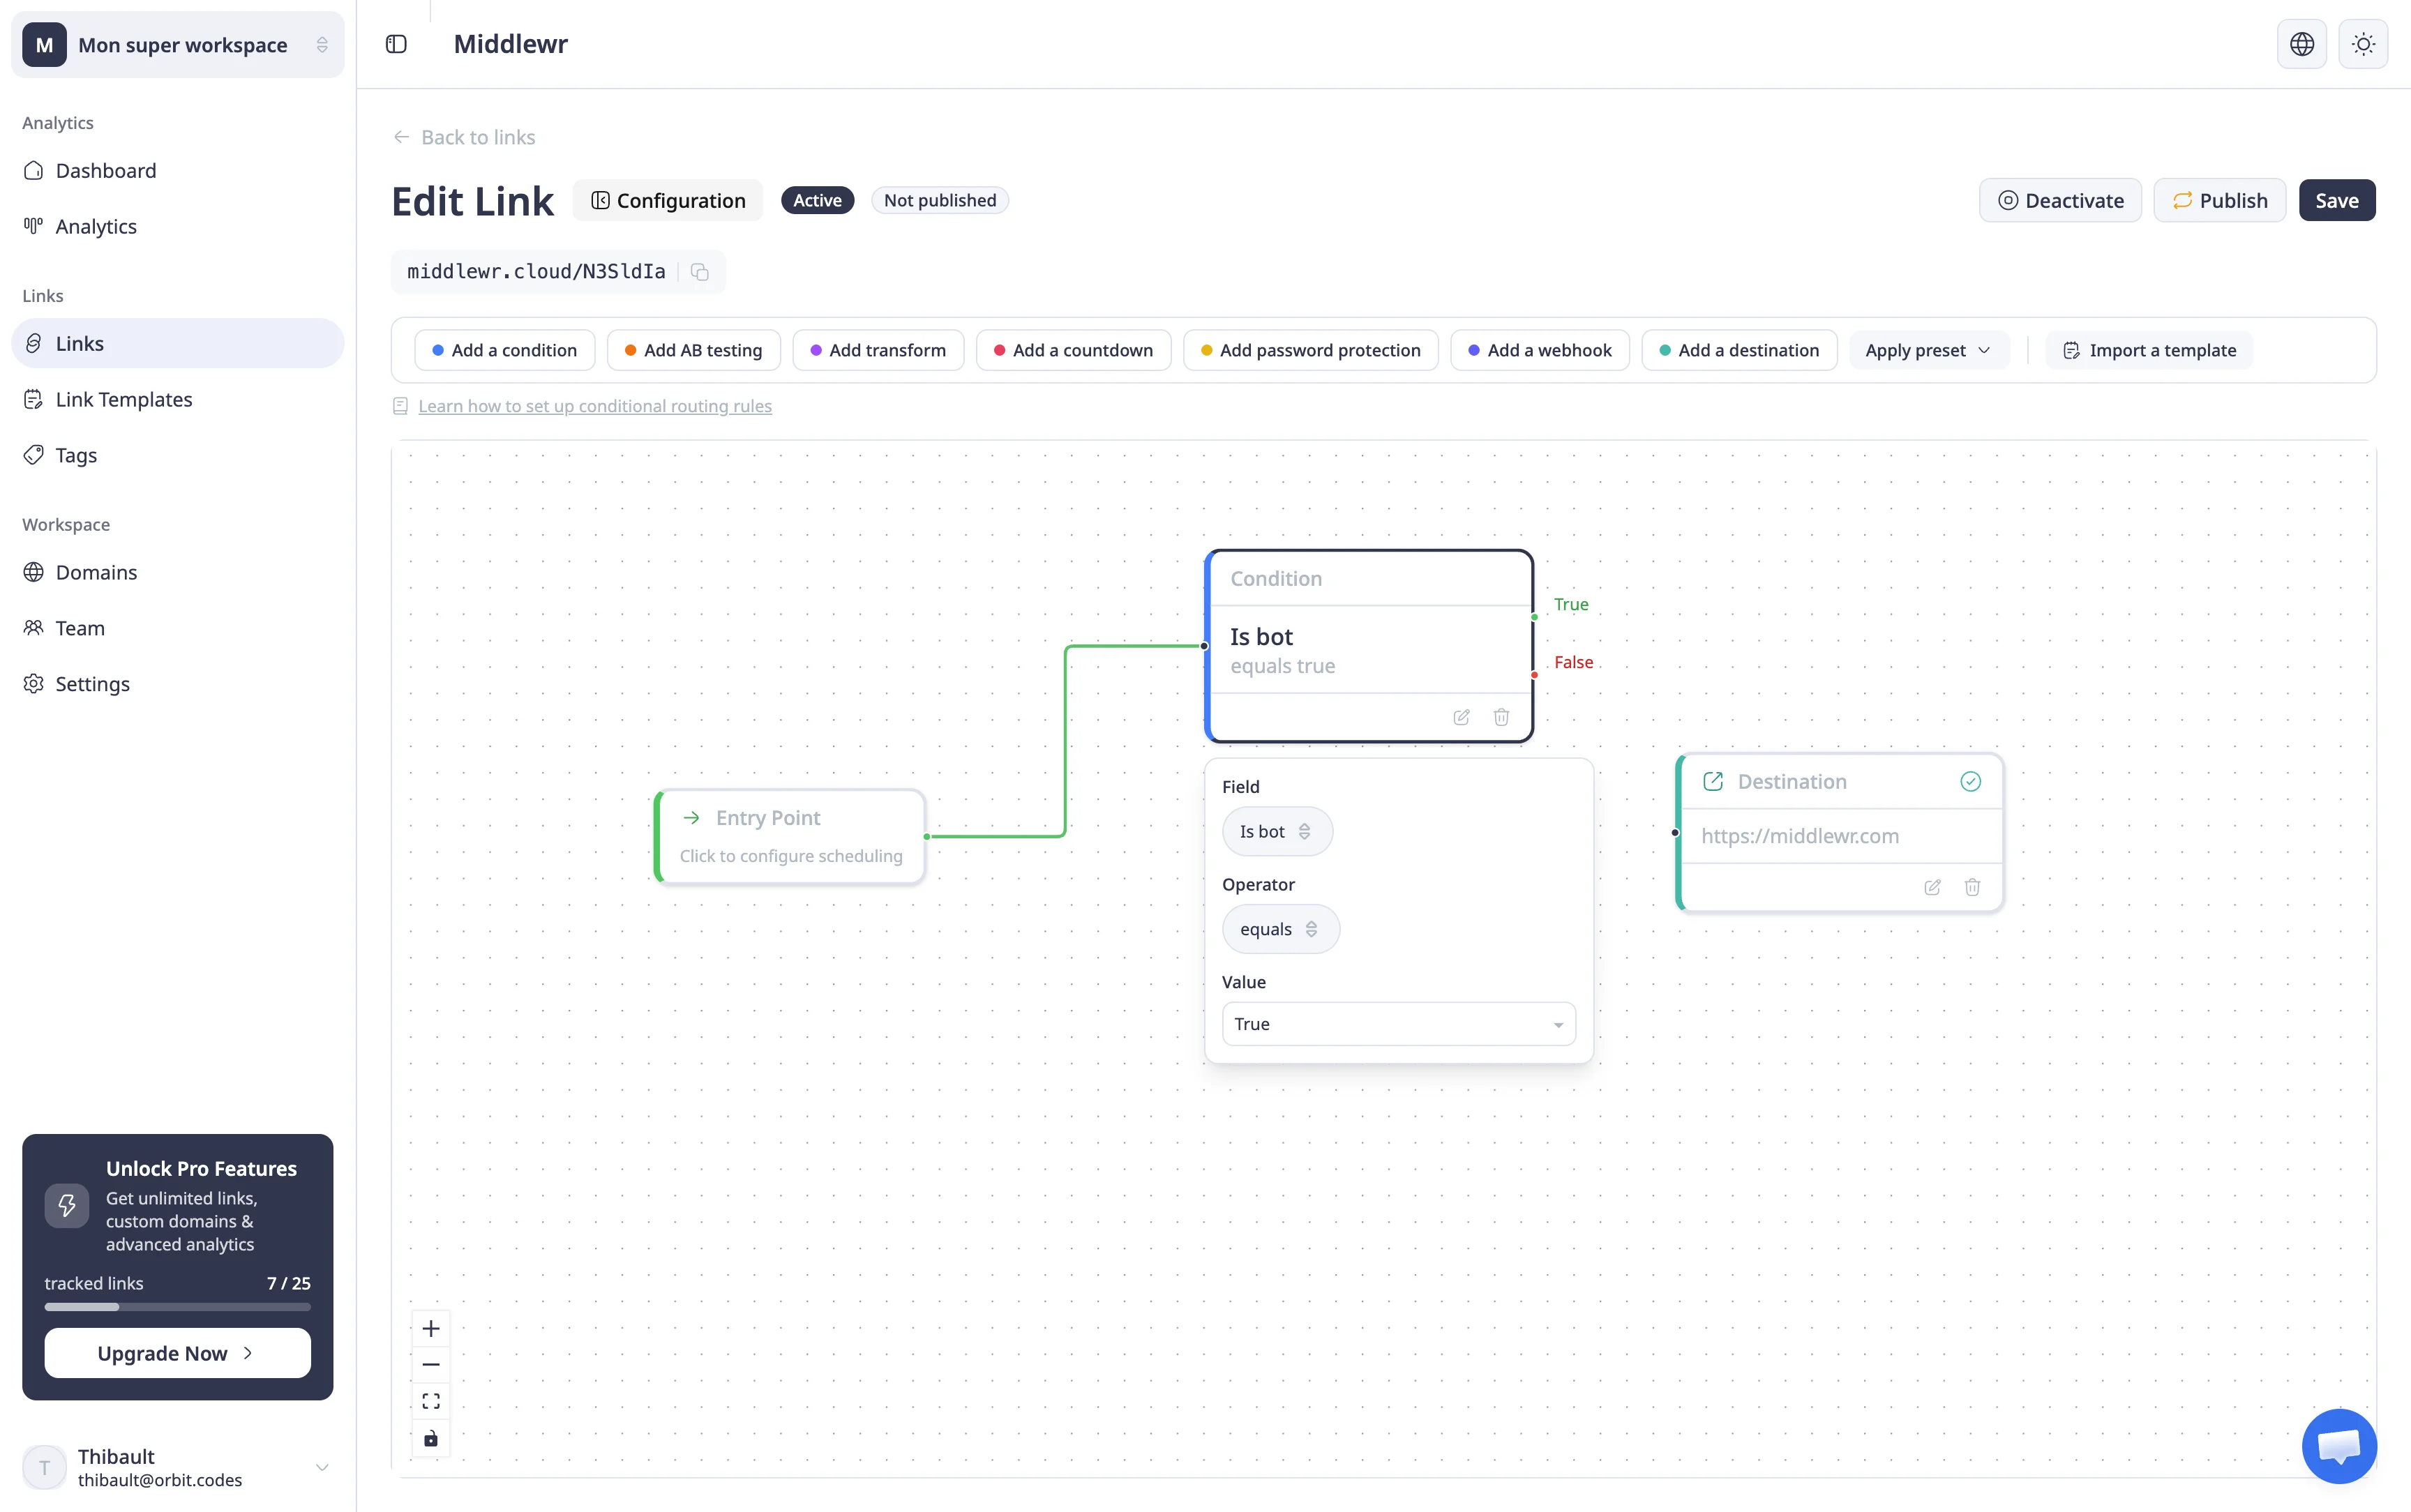Image resolution: width=2411 pixels, height=1512 pixels.
Task: Edit the Condition node
Action: [1461, 717]
